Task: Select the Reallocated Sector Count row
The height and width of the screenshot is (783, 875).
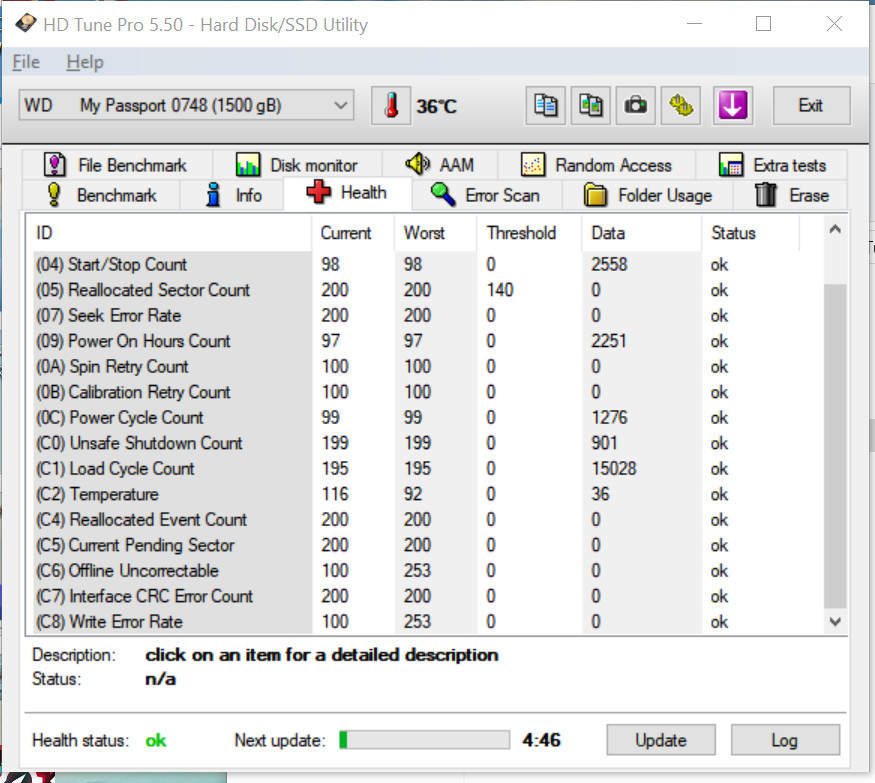Action: point(160,290)
